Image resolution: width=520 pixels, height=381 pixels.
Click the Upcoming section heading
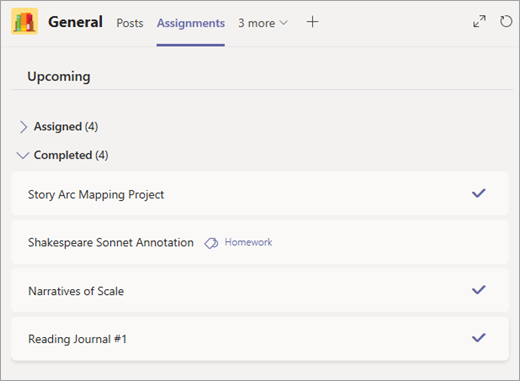[59, 77]
